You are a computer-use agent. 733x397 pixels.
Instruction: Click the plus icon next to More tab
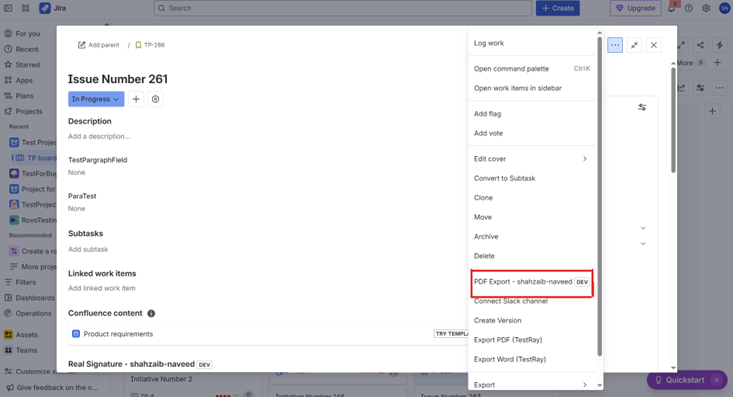point(718,63)
